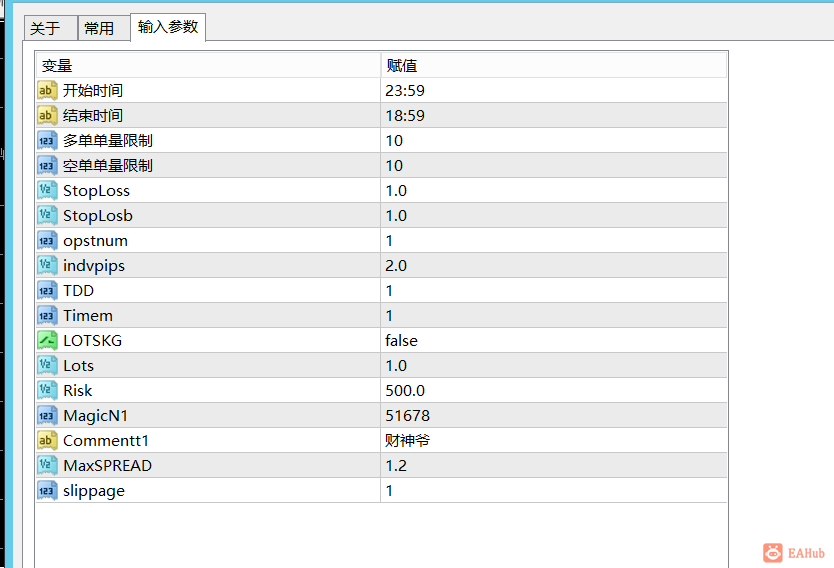Screen dimensions: 834x568
Task: Click the double icon beside StopLoss
Action: pos(47,190)
